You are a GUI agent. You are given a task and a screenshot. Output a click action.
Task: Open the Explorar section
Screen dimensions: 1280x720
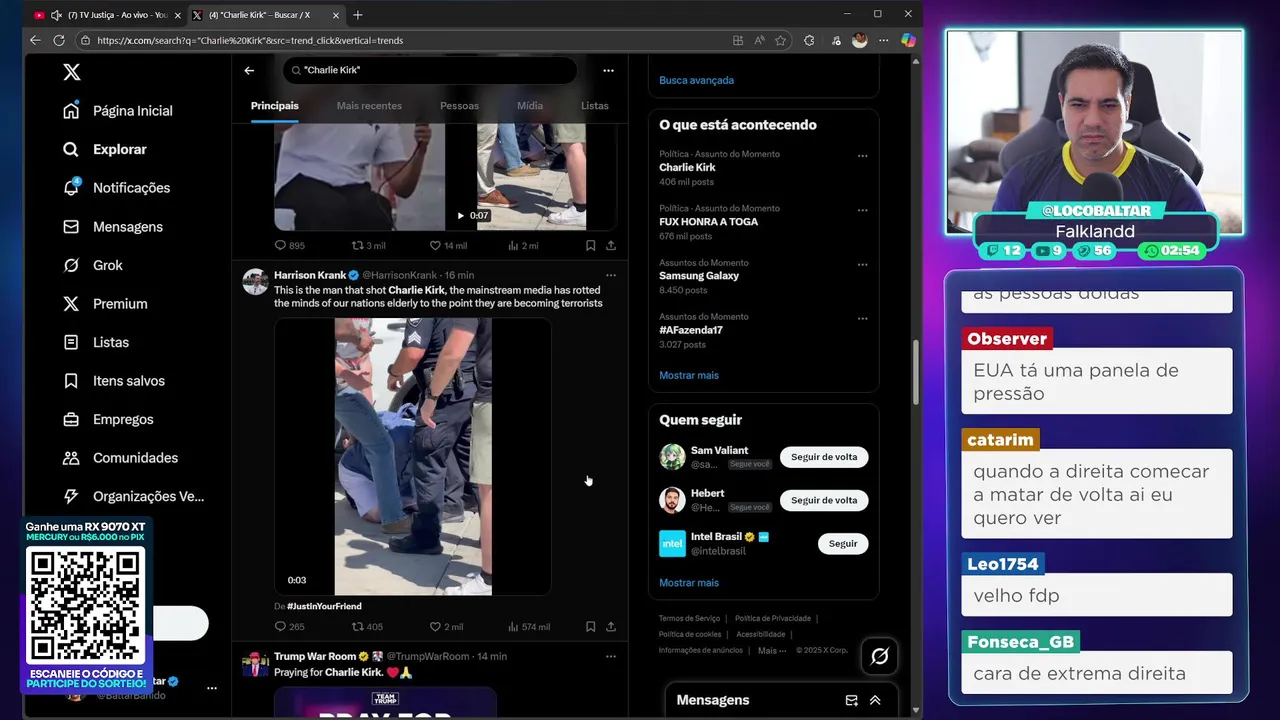click(105, 149)
